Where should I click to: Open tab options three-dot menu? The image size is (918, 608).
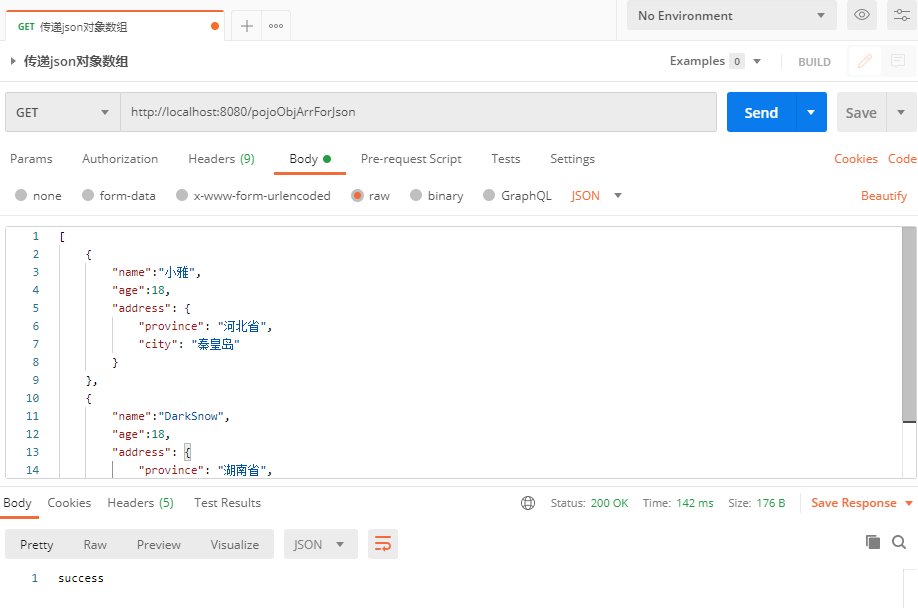pyautogui.click(x=276, y=26)
